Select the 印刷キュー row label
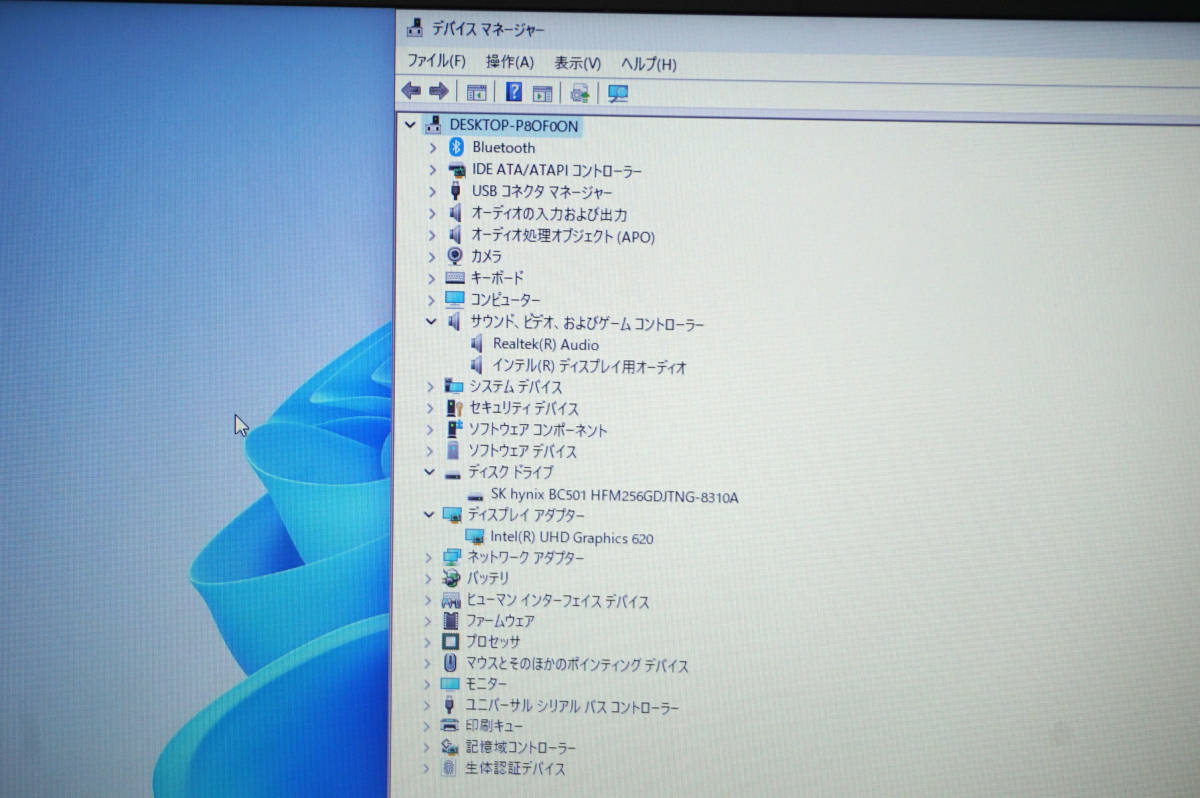This screenshot has height=798, width=1200. pyautogui.click(x=494, y=726)
